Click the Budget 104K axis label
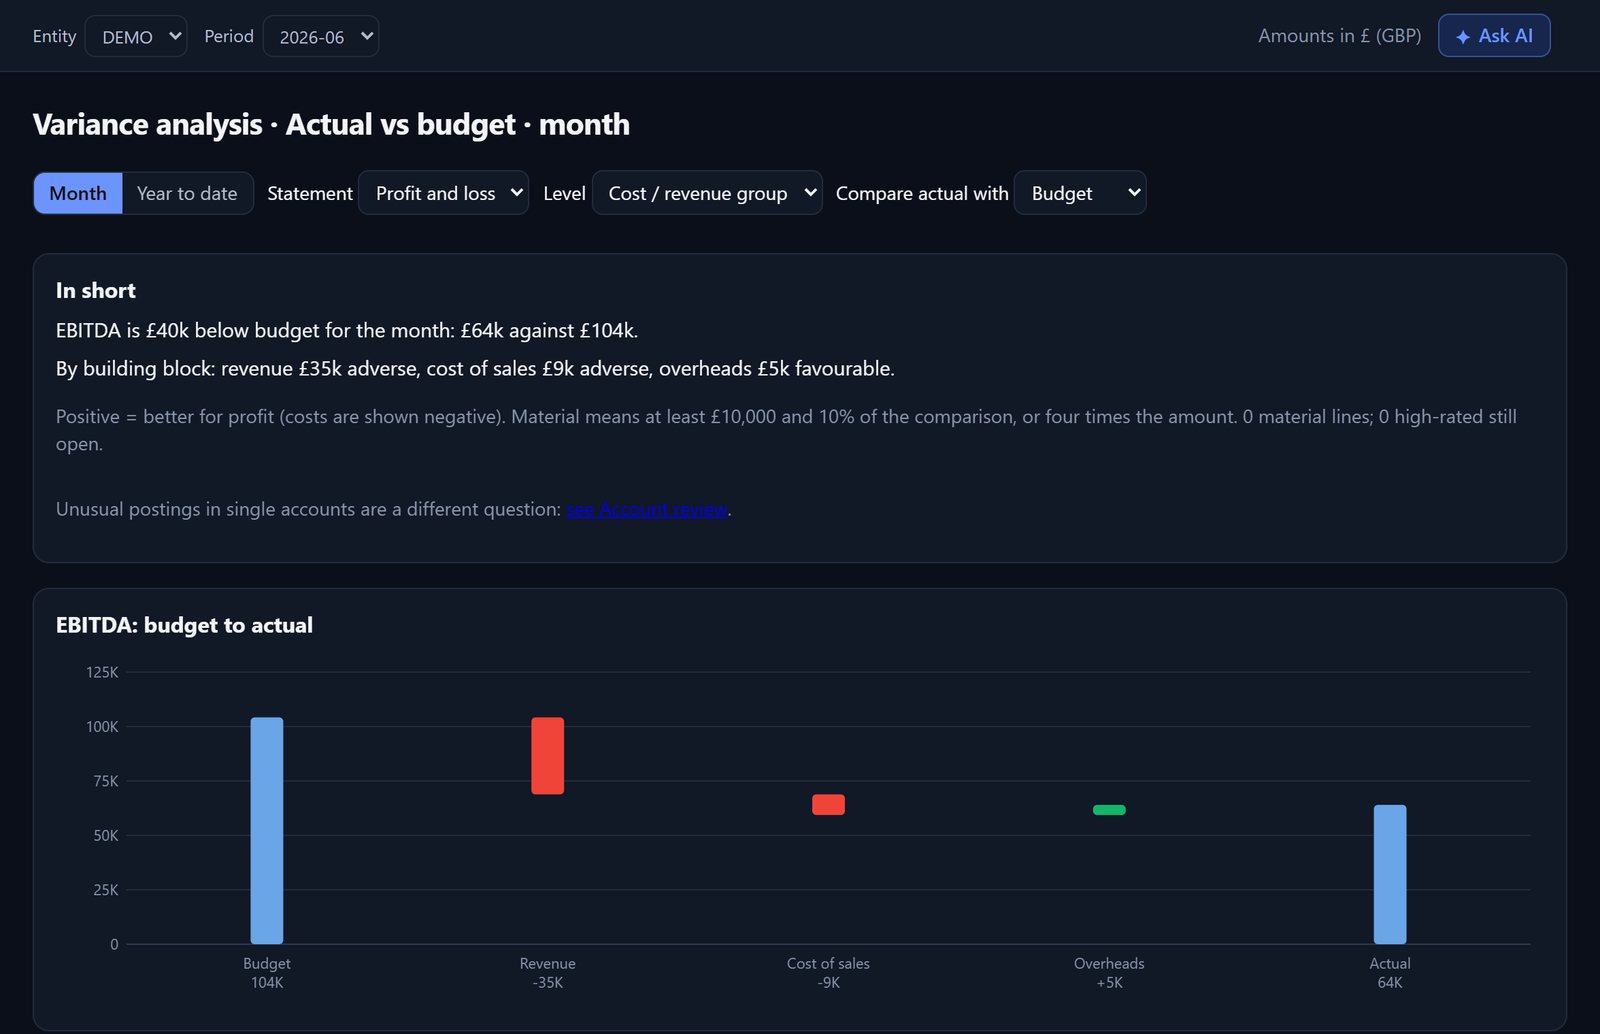 tap(267, 973)
